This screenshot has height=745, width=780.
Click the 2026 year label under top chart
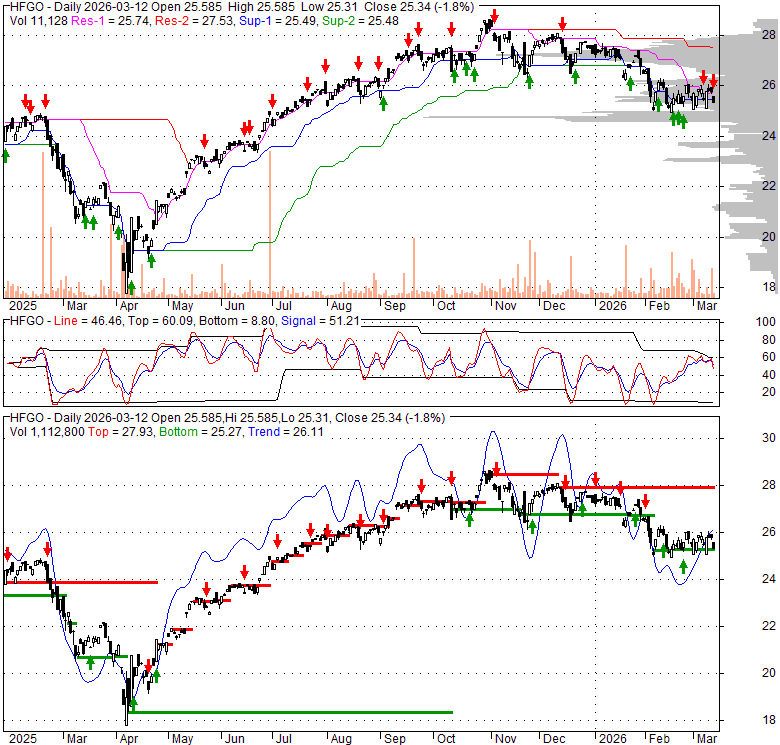(x=612, y=306)
